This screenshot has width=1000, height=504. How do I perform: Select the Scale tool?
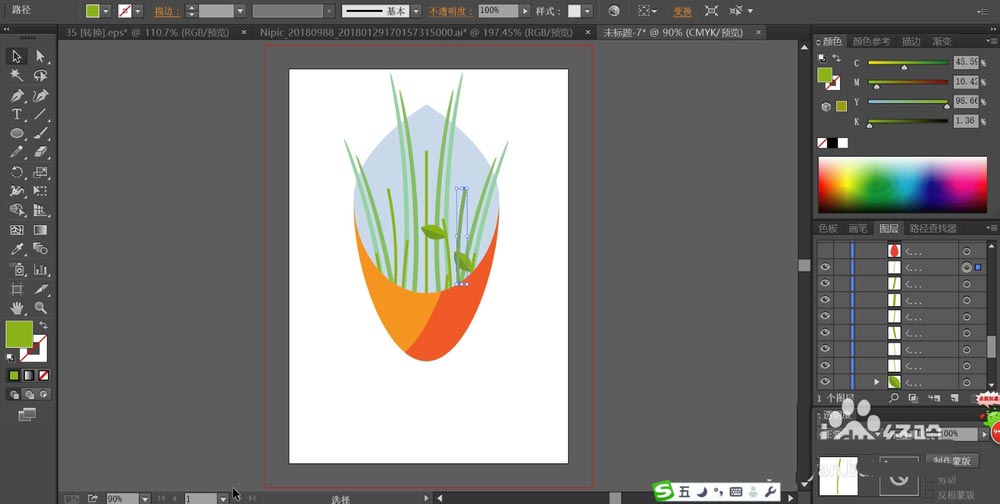pos(40,172)
